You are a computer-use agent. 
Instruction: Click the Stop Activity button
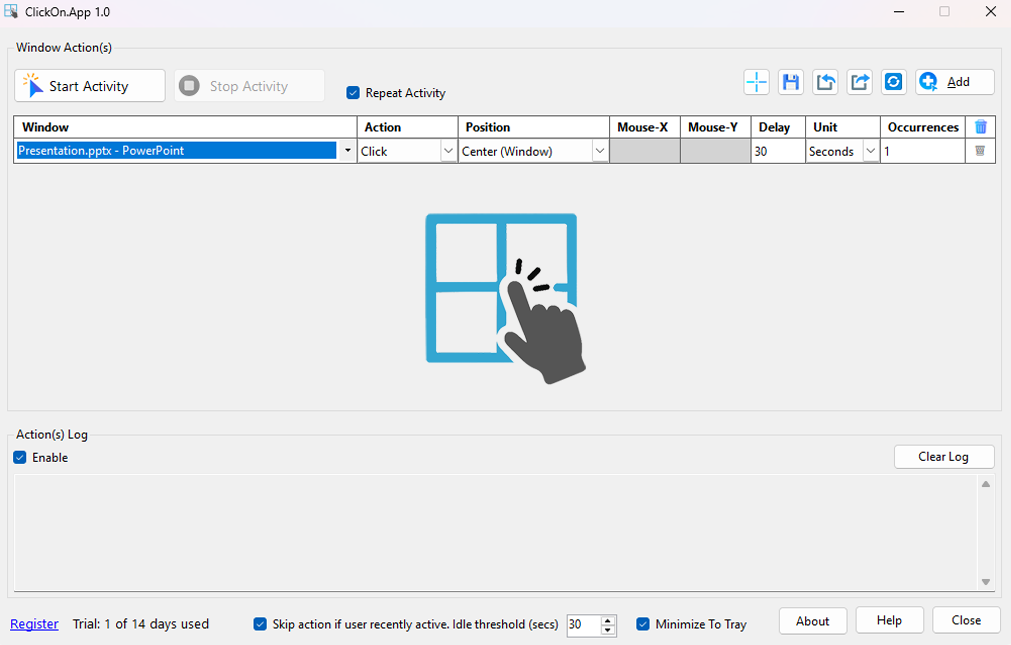coord(249,86)
